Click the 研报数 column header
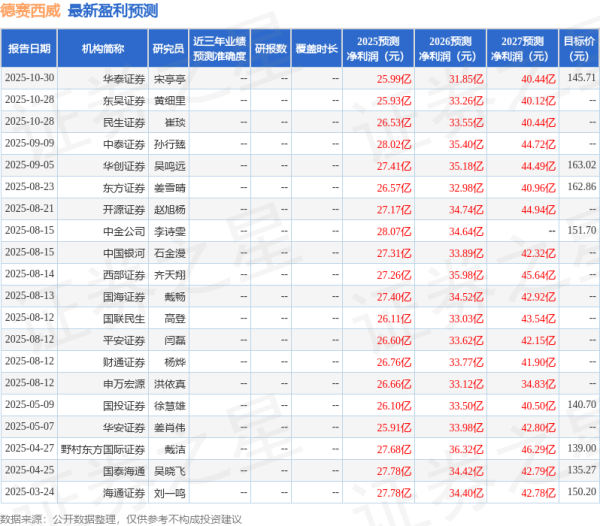This screenshot has height=526, width=600. [x=271, y=49]
